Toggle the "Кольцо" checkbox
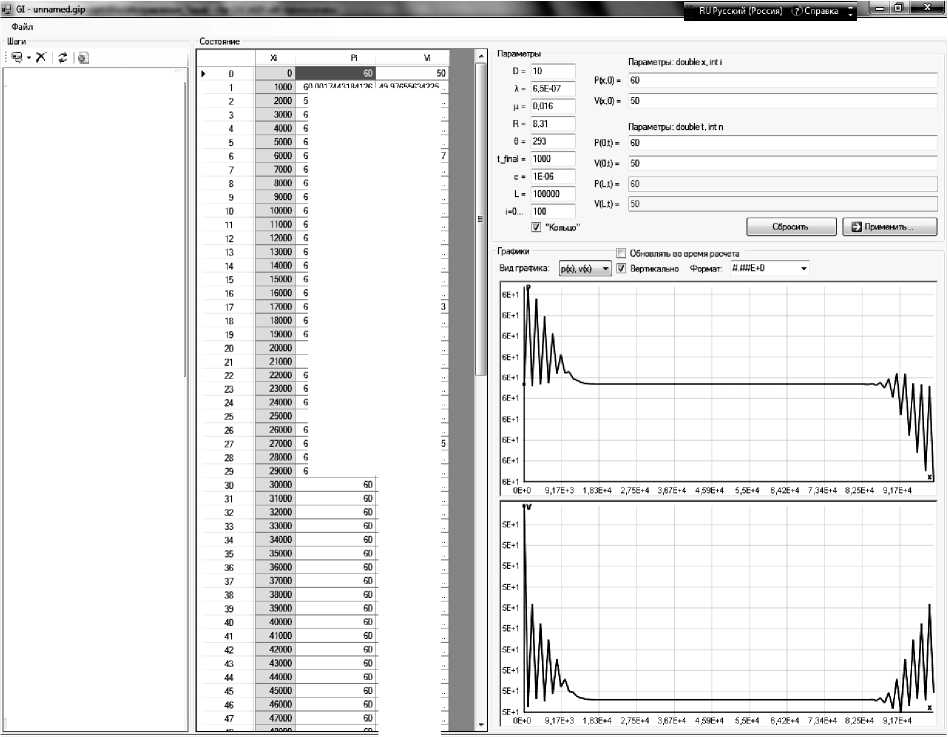Viewport: 948px width, 737px height. click(x=537, y=228)
